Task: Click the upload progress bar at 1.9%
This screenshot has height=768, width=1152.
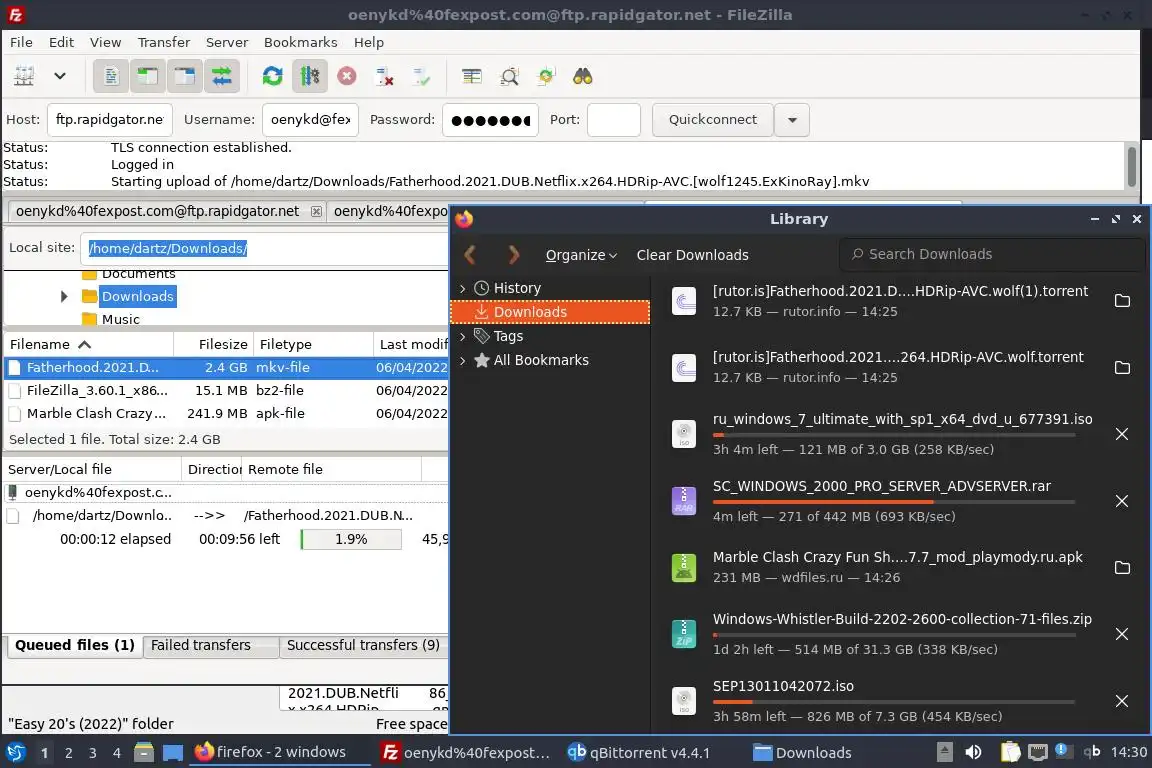Action: (351, 539)
